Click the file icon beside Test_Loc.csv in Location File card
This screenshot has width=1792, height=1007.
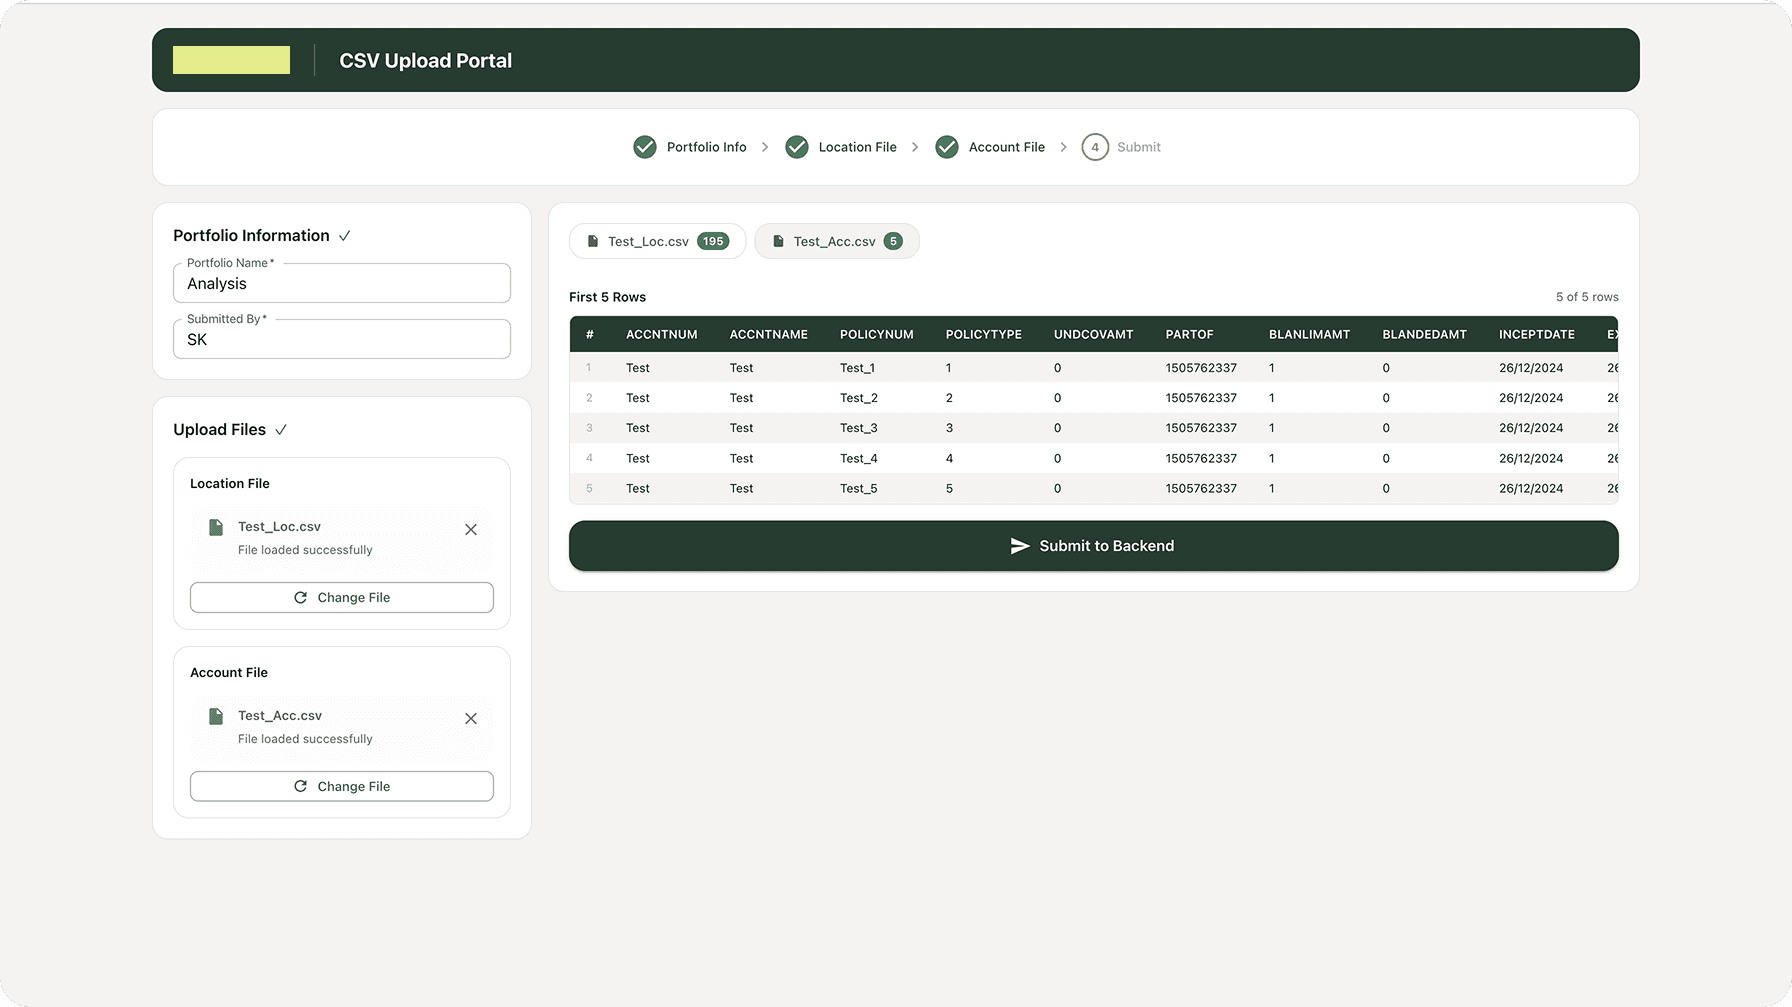(x=216, y=527)
